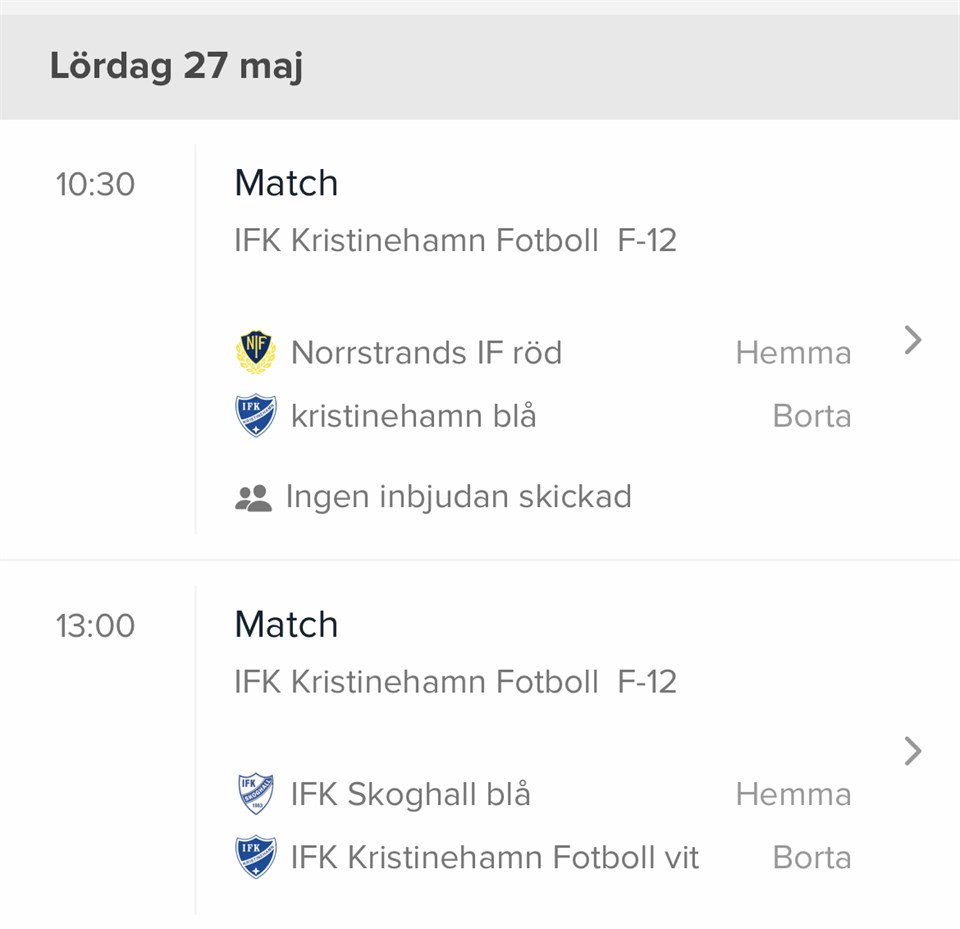Select the IFK Skoghall blå team name
960x929 pixels.
[x=410, y=794]
